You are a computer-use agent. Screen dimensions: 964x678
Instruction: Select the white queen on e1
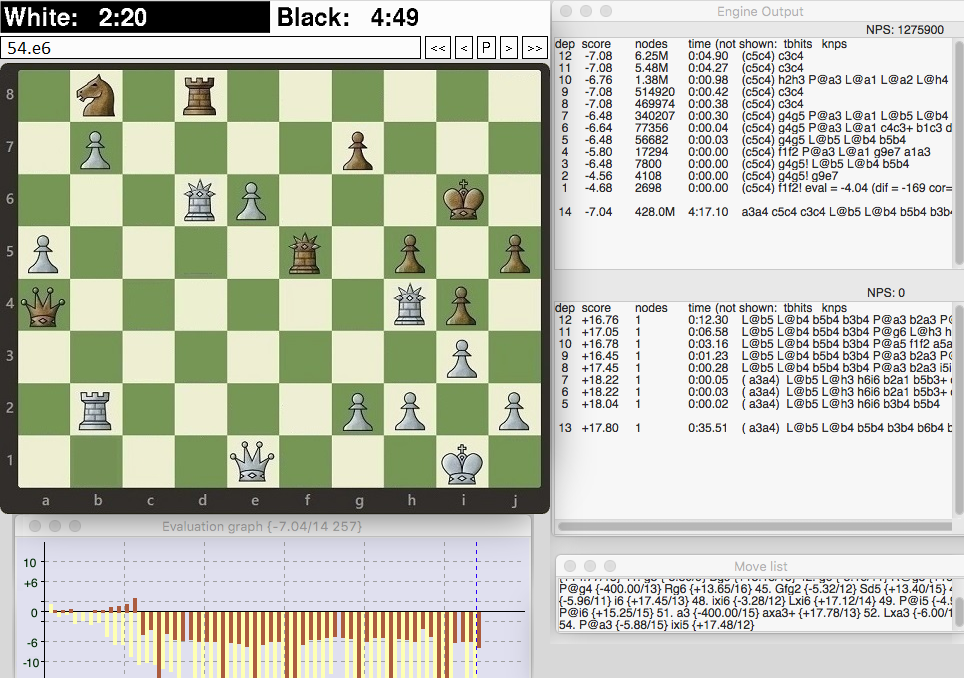253,462
